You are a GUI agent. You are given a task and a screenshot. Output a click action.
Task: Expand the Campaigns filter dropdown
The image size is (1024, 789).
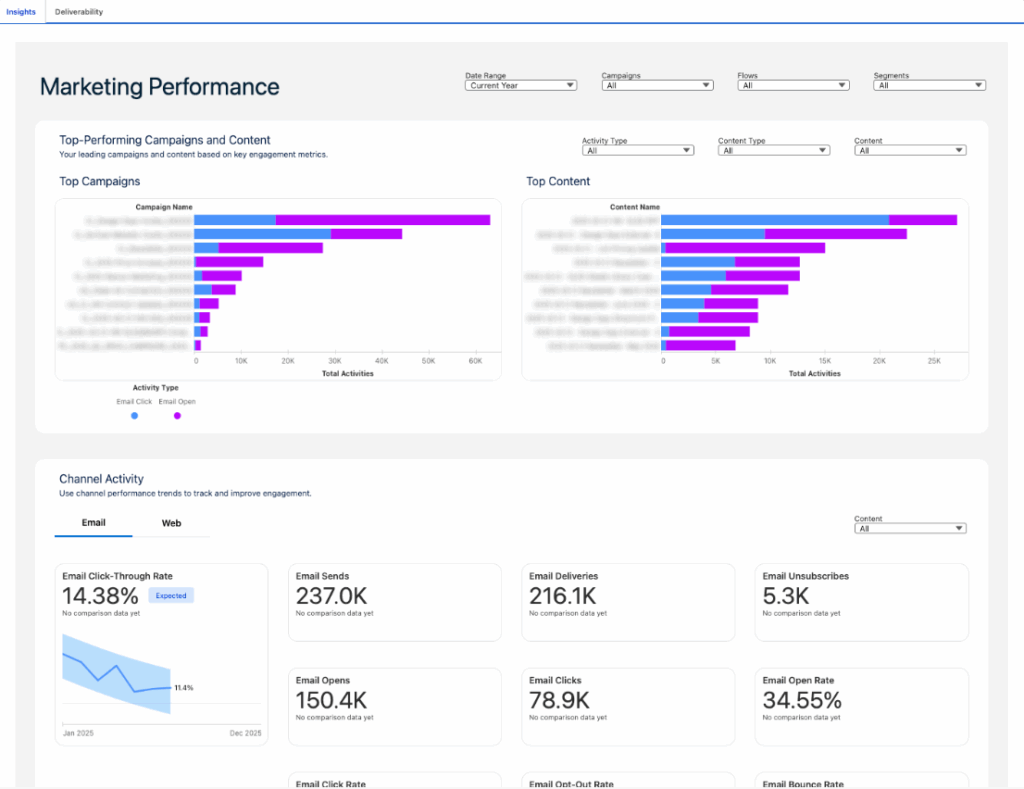[657, 85]
